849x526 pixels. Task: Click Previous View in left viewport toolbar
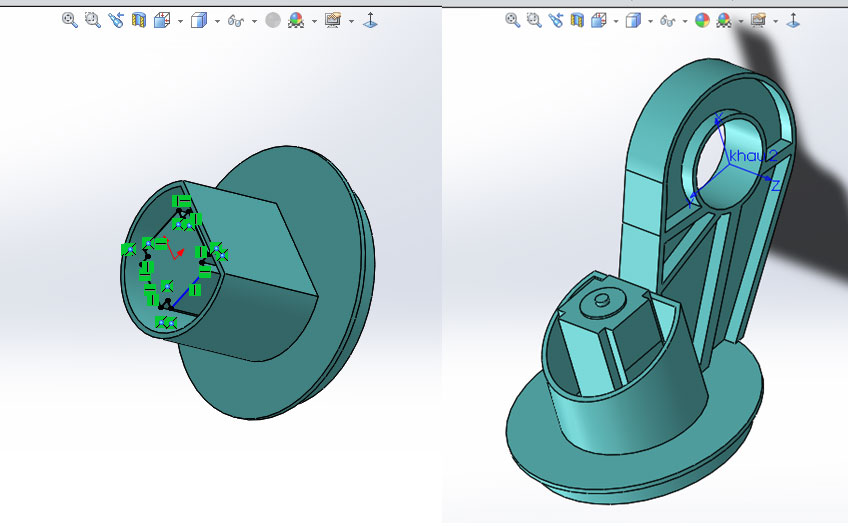pyautogui.click(x=116, y=19)
